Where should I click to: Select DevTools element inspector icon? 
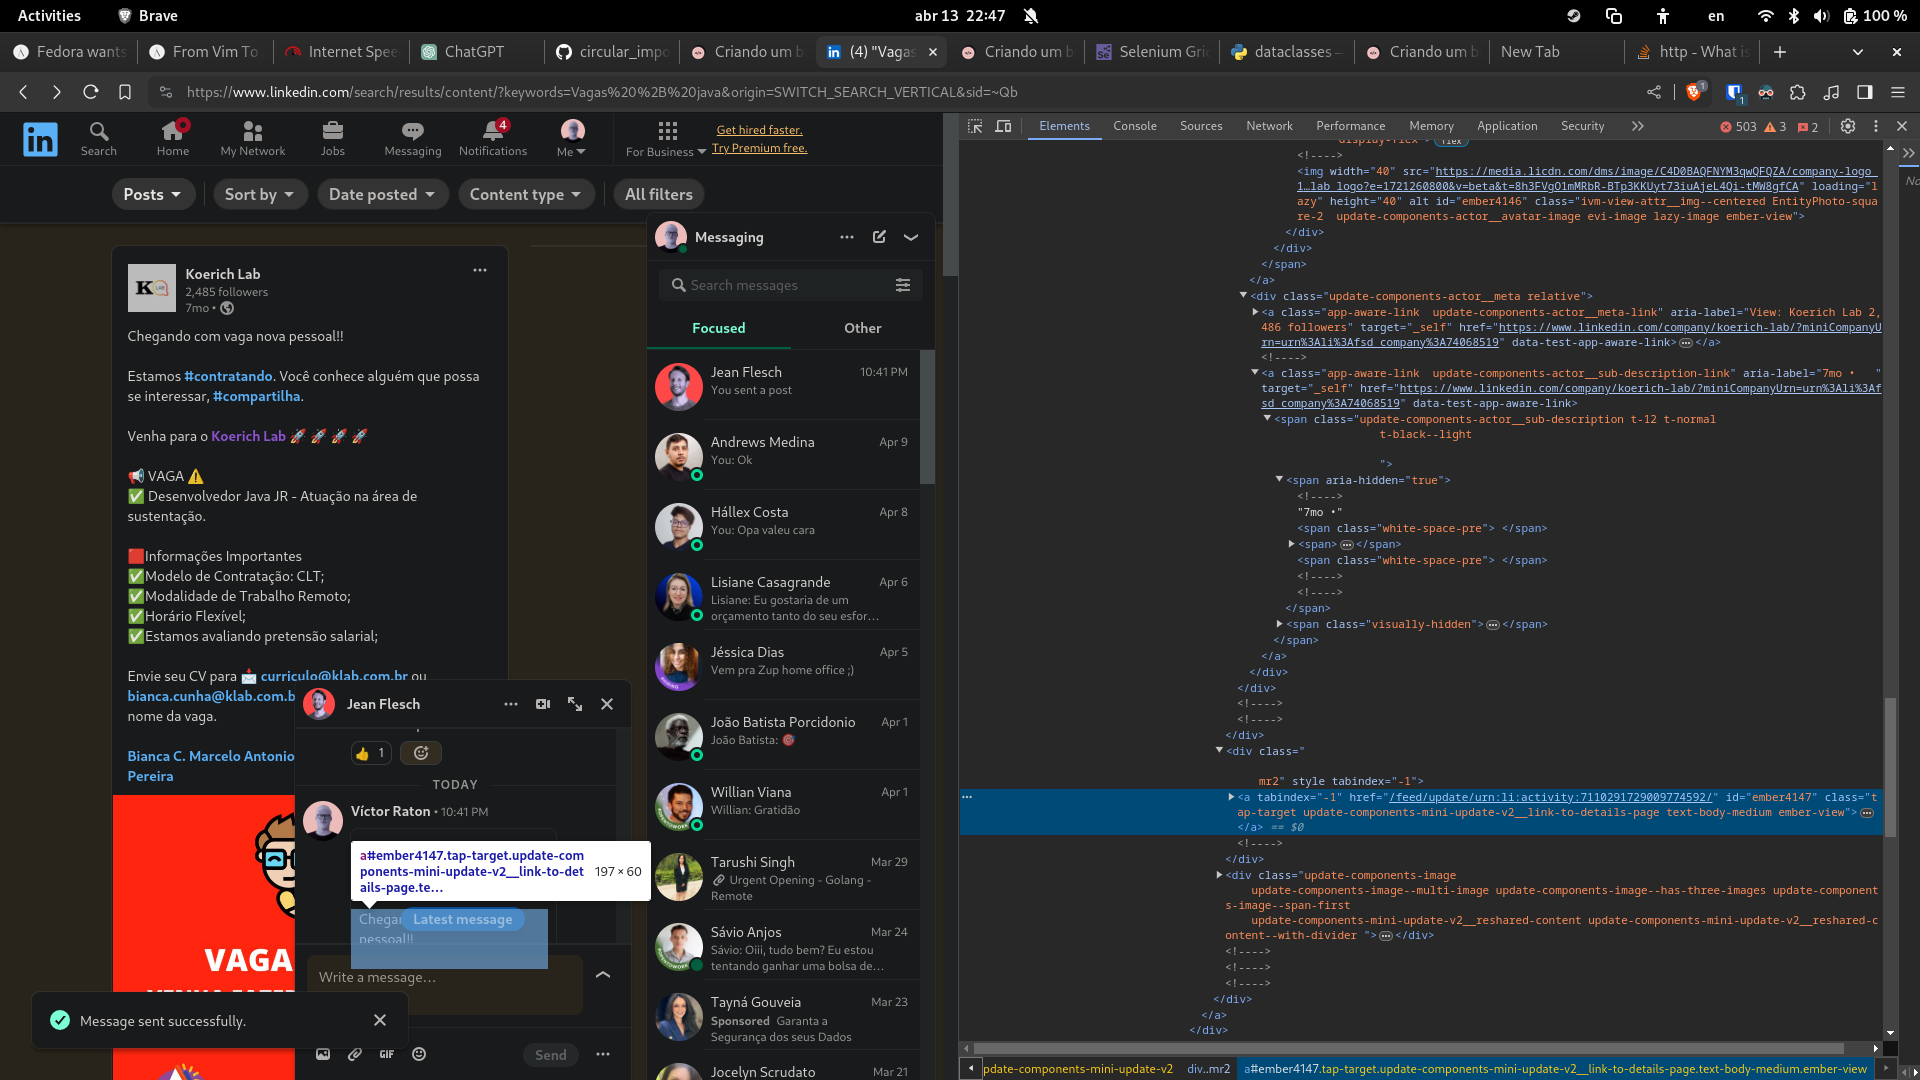pyautogui.click(x=975, y=126)
